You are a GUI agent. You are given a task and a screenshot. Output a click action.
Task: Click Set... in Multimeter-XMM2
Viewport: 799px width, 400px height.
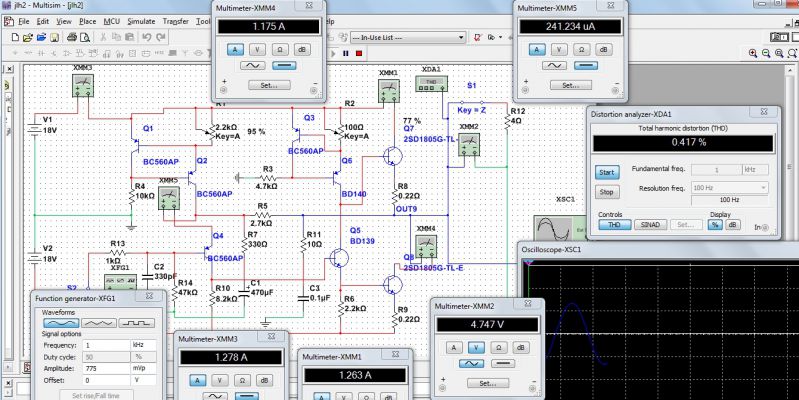pyautogui.click(x=488, y=383)
